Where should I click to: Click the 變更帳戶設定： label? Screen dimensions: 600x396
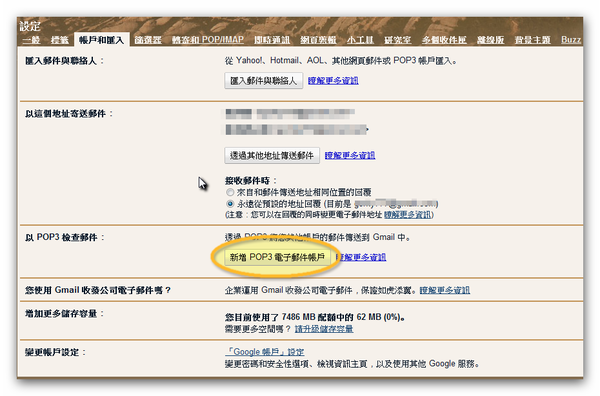coord(55,352)
